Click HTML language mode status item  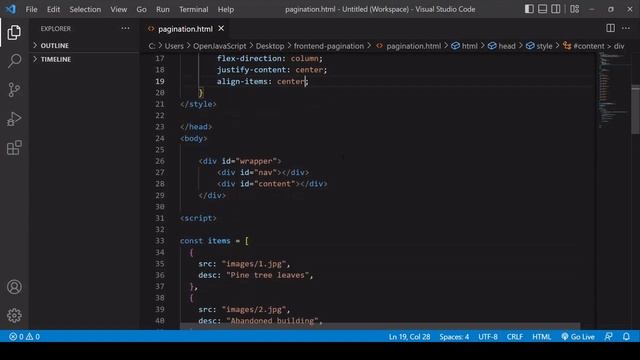click(x=542, y=337)
